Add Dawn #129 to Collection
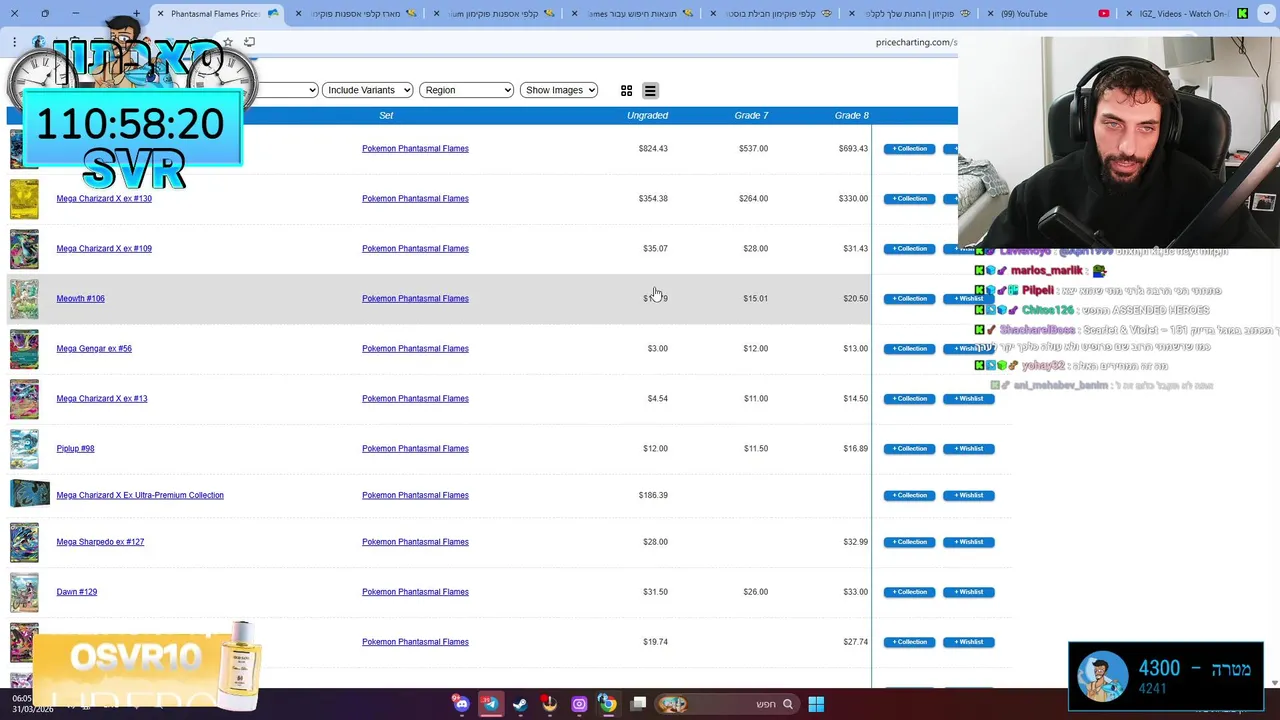The height and width of the screenshot is (720, 1280). coord(909,592)
